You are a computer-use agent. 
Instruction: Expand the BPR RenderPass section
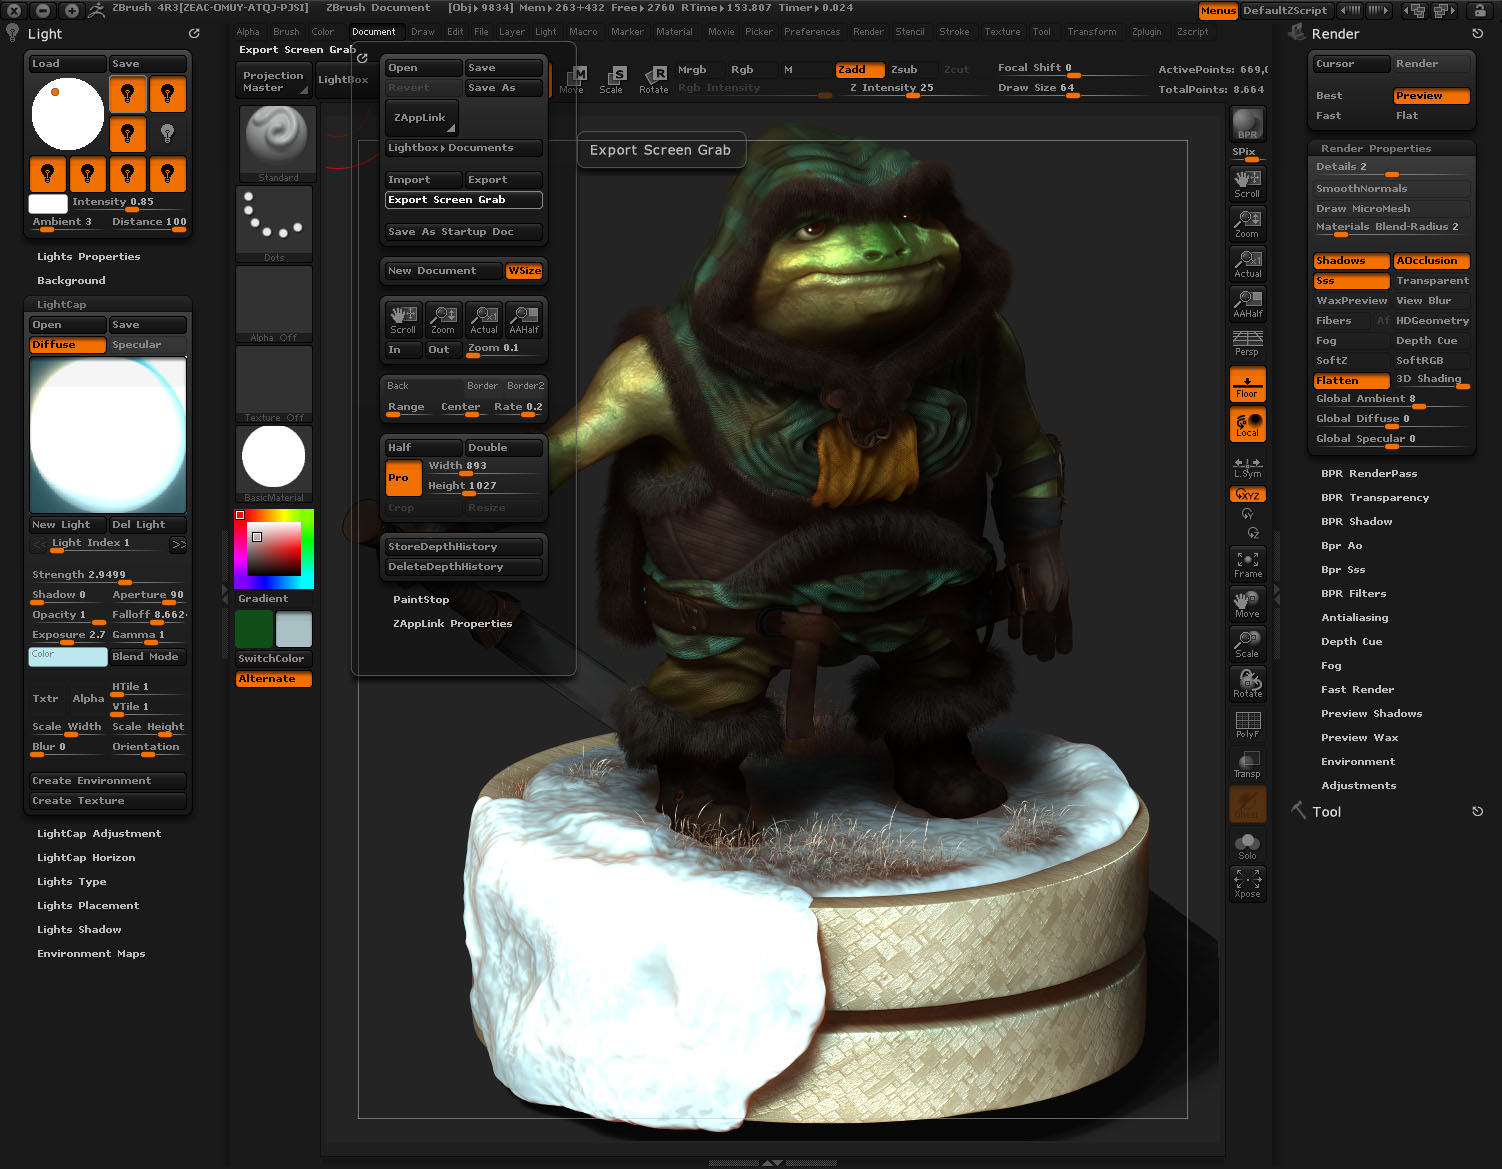pos(1369,474)
